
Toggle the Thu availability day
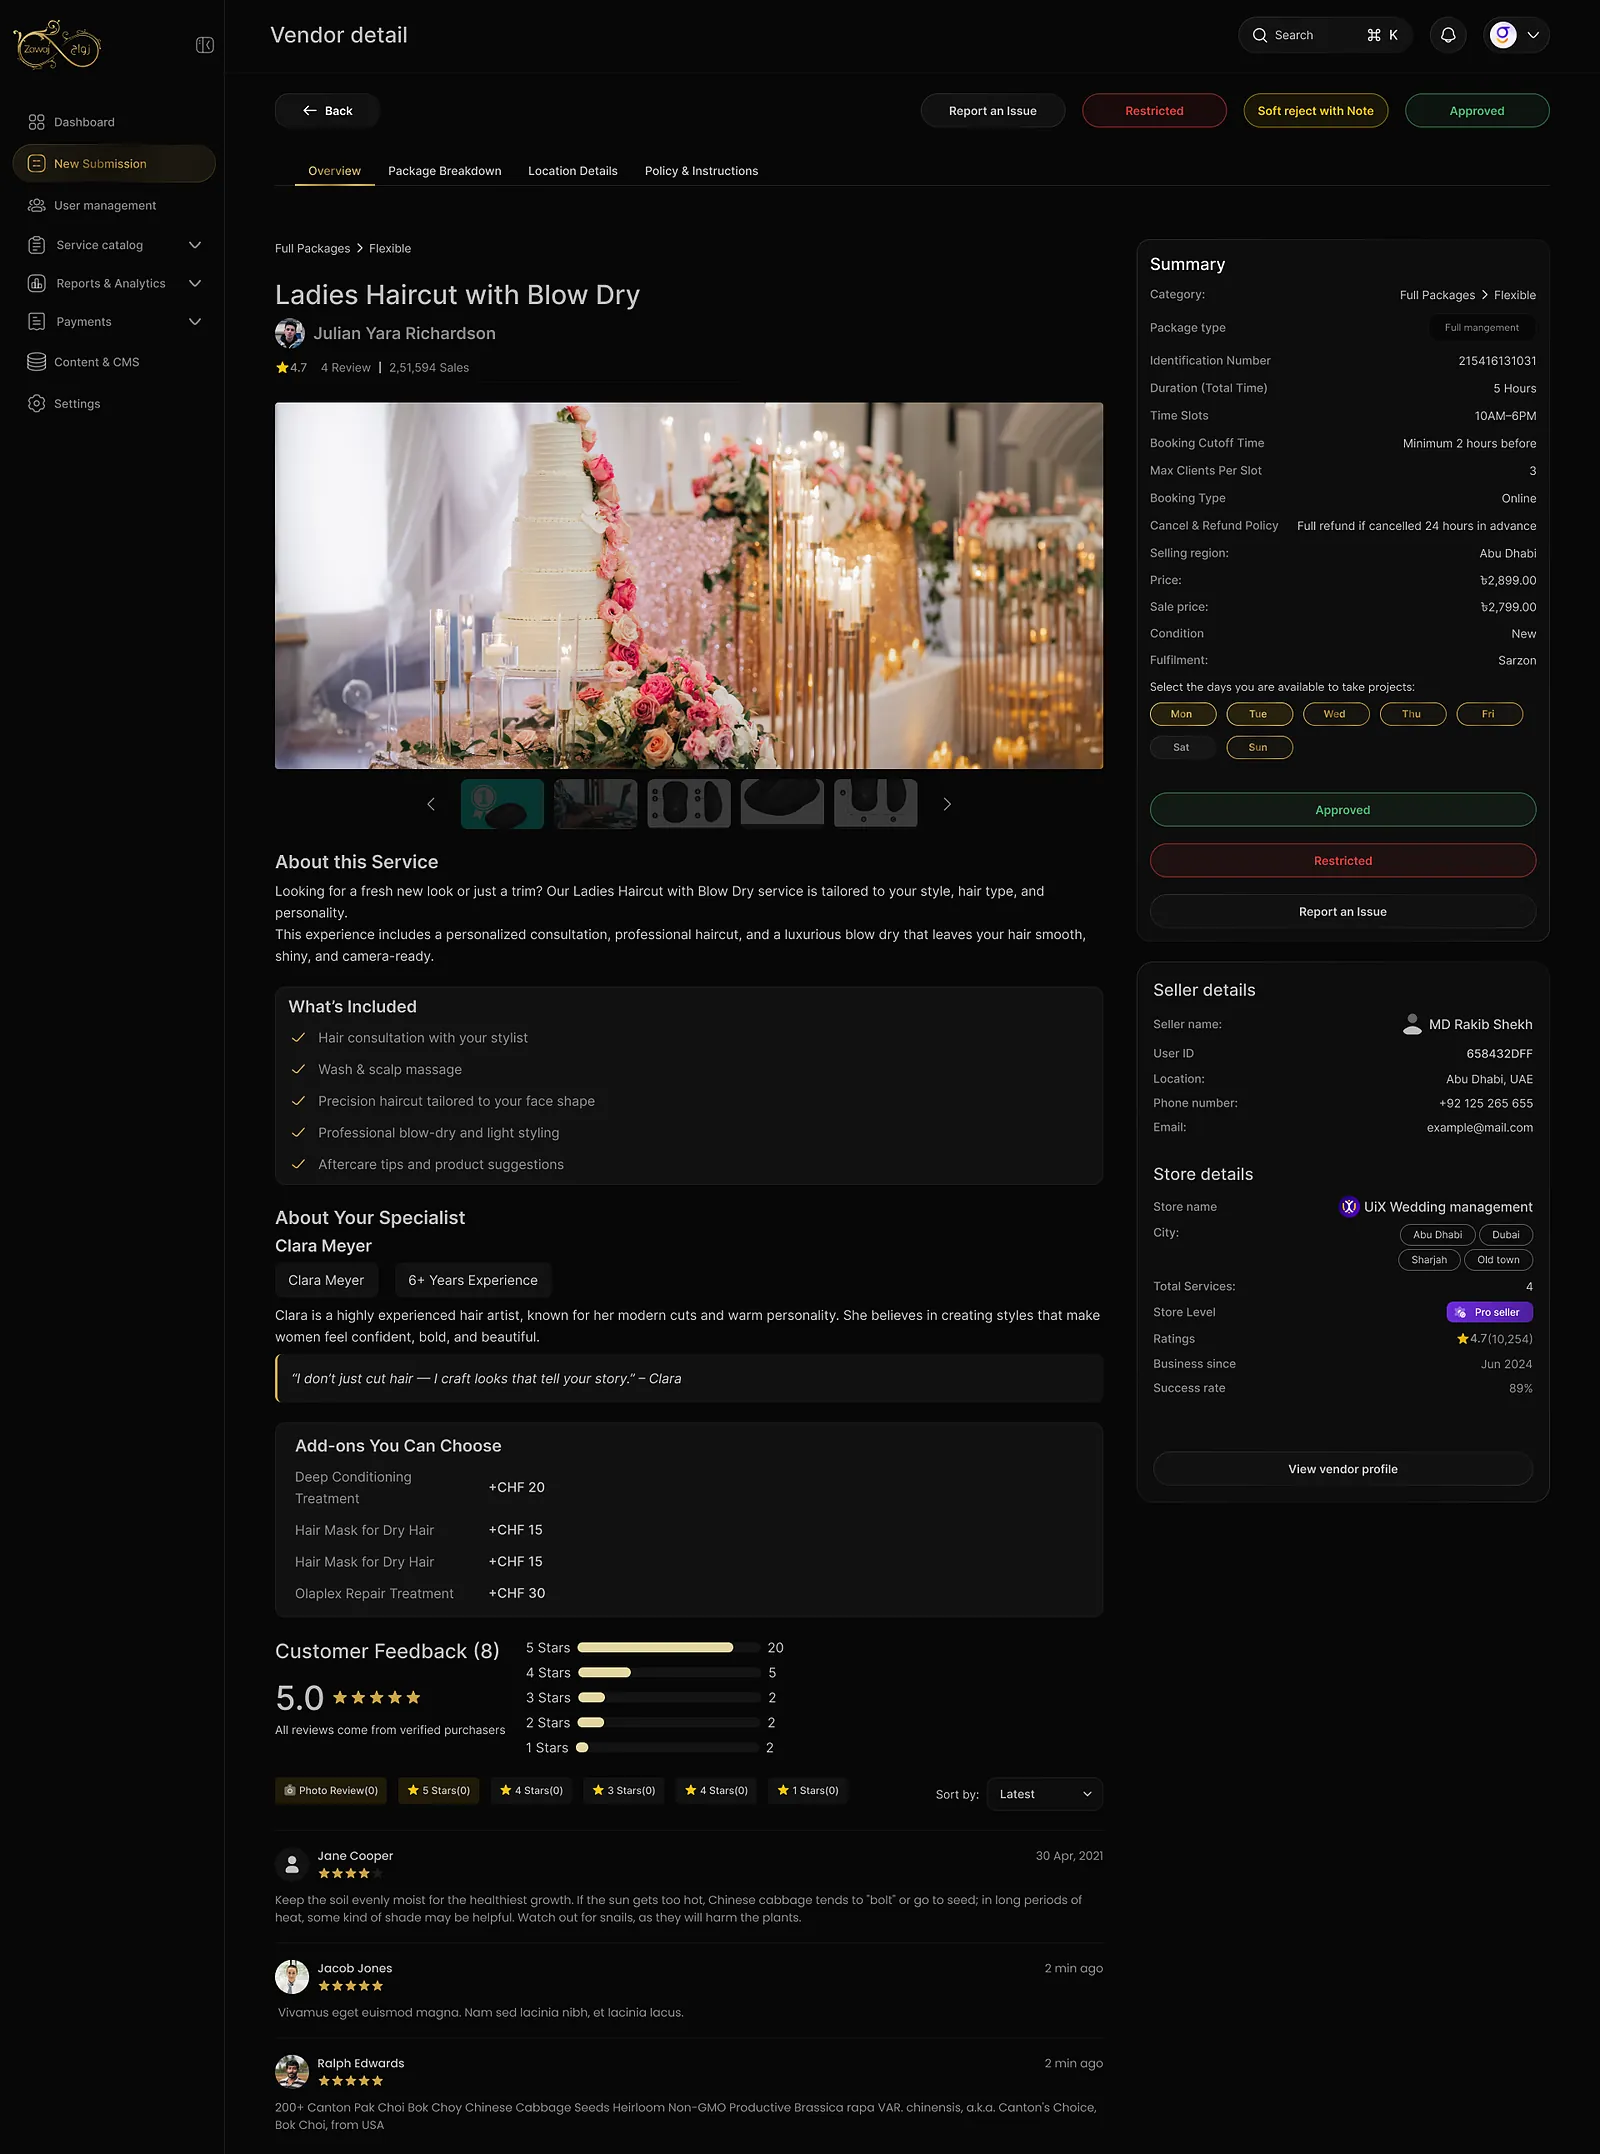1413,714
